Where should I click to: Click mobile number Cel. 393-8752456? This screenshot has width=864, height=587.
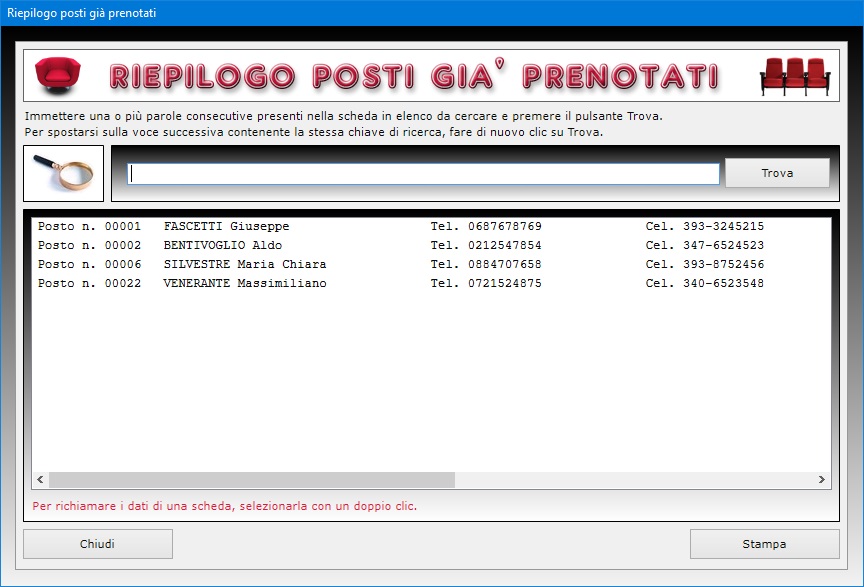click(x=705, y=264)
